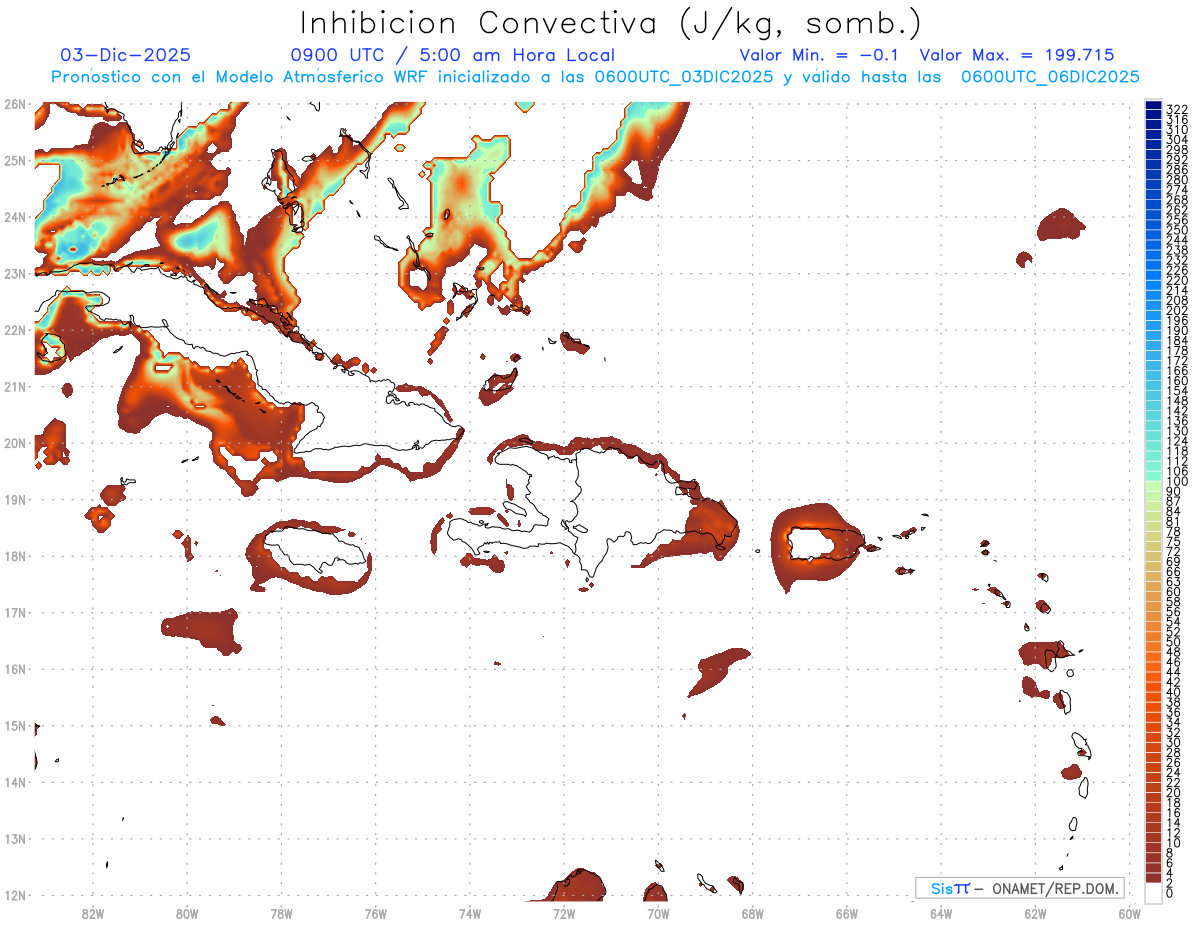The width and height of the screenshot is (1200, 927).
Task: Click the "0900 UTC / 5:00 am Hora Local" text
Action: [452, 55]
